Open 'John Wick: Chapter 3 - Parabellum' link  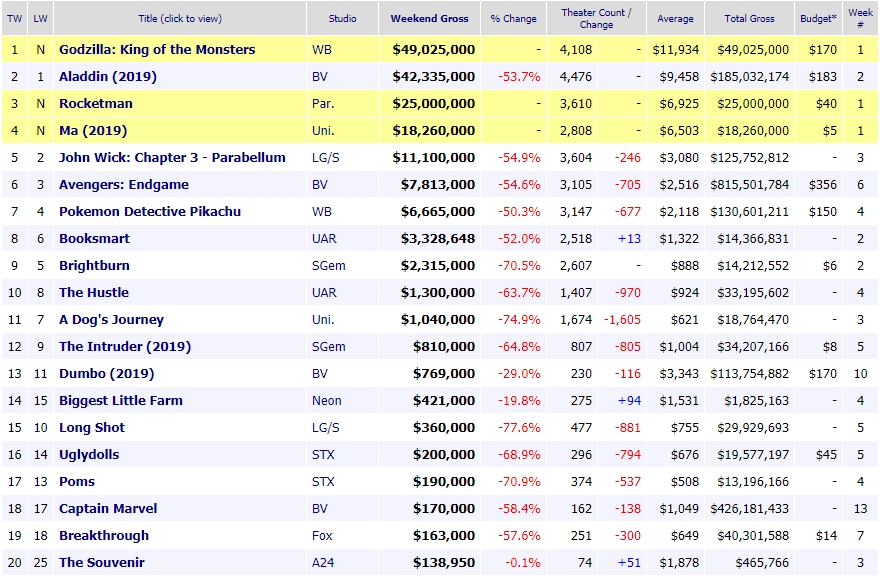[172, 157]
